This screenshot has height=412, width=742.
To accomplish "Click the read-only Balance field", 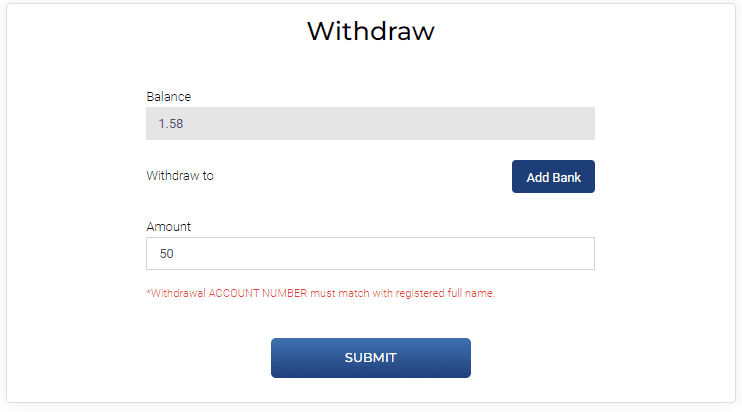I will pyautogui.click(x=370, y=123).
